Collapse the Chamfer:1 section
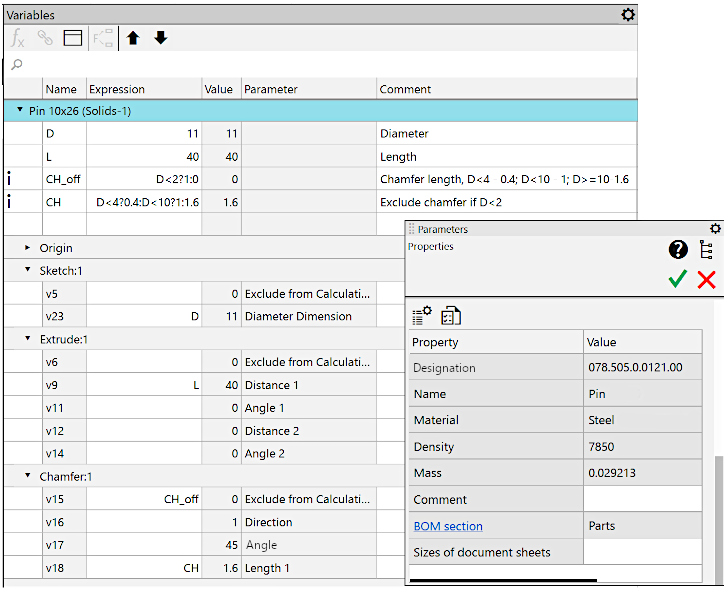Screen dimensions: 724x600 pyautogui.click(x=28, y=477)
